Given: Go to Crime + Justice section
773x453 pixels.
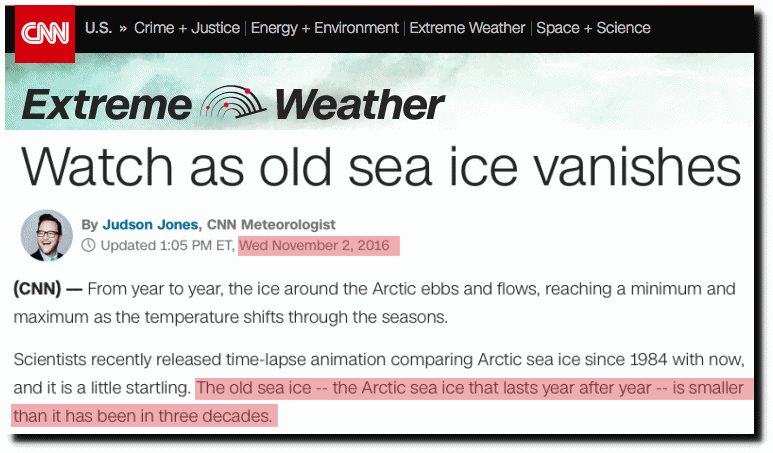Looking at the screenshot, I should [x=187, y=28].
